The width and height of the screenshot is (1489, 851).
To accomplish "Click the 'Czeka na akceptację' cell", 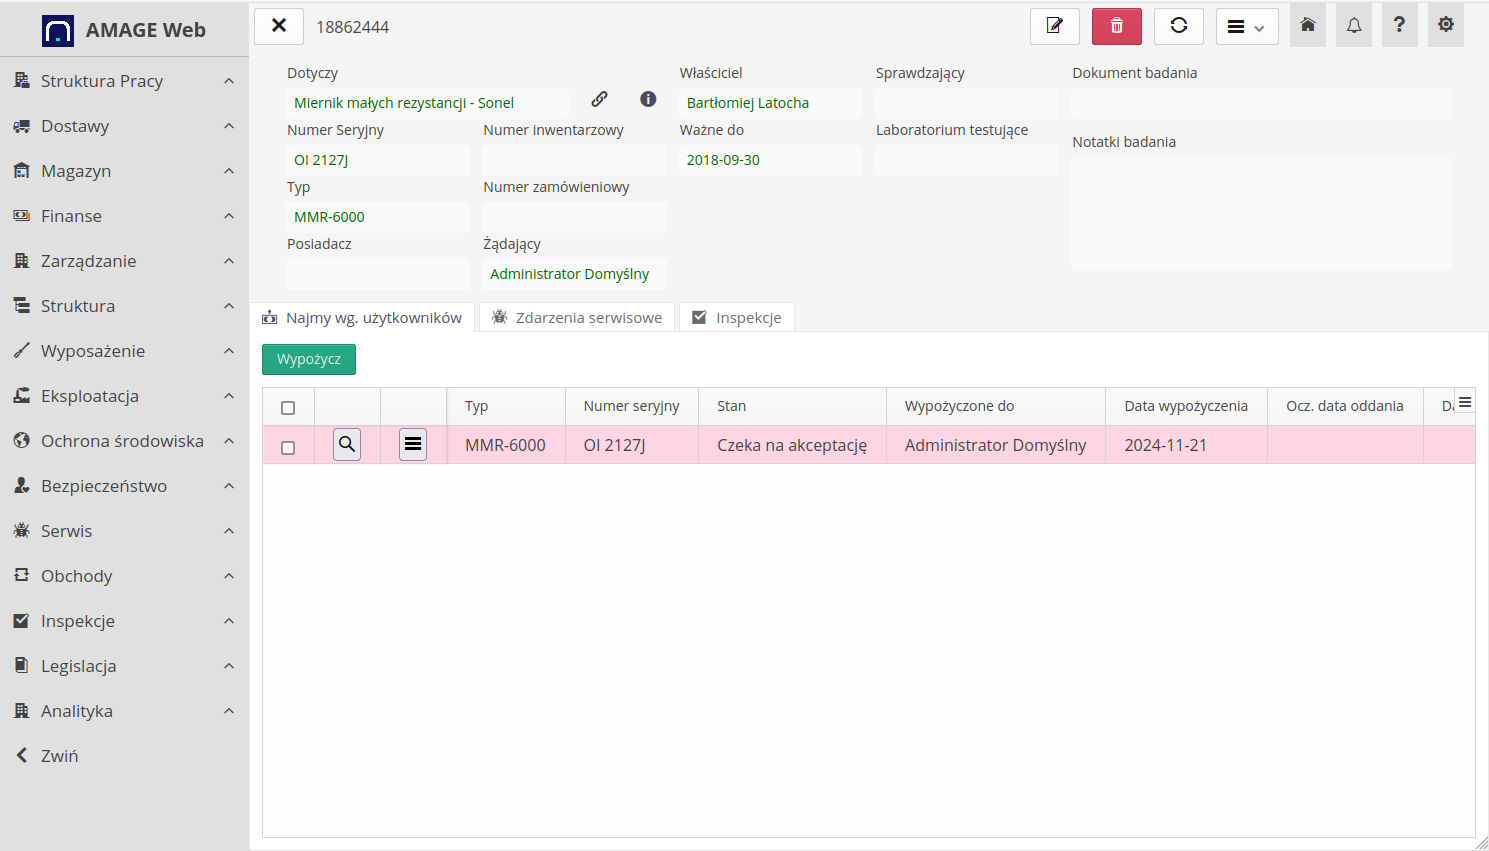I will coord(792,445).
